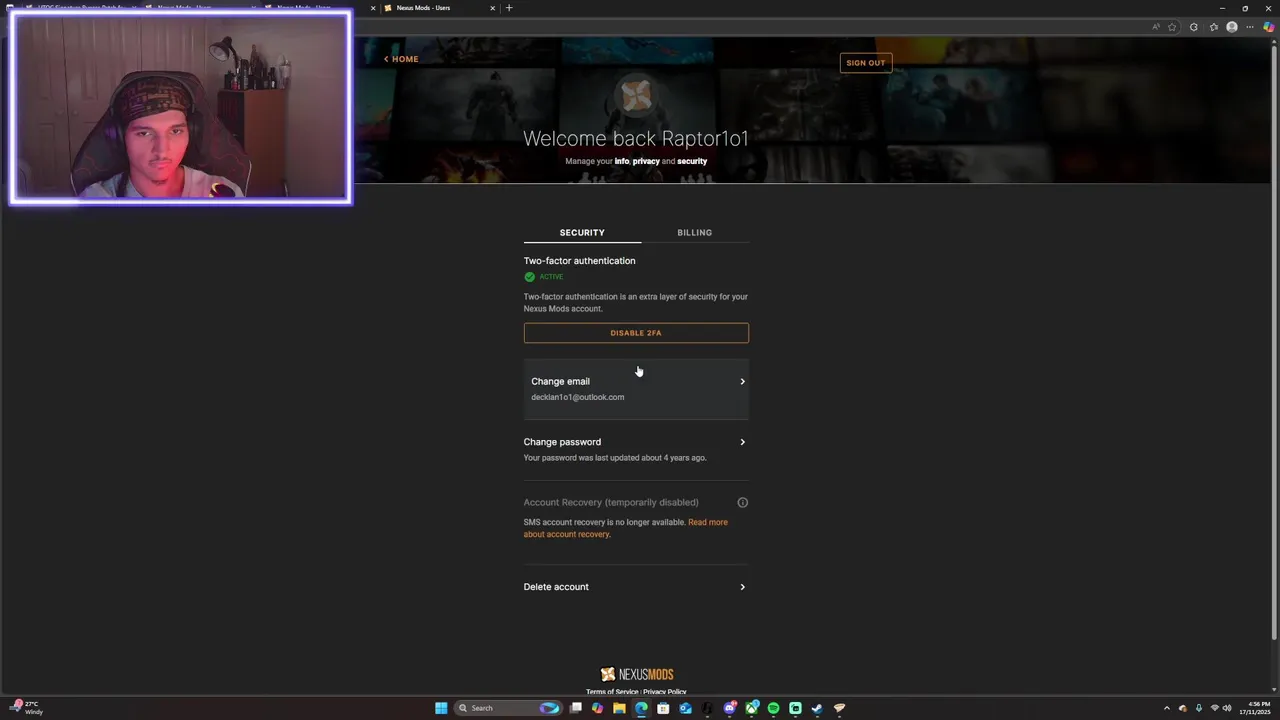The height and width of the screenshot is (720, 1280).
Task: Open Steam from the taskbar
Action: point(817,708)
